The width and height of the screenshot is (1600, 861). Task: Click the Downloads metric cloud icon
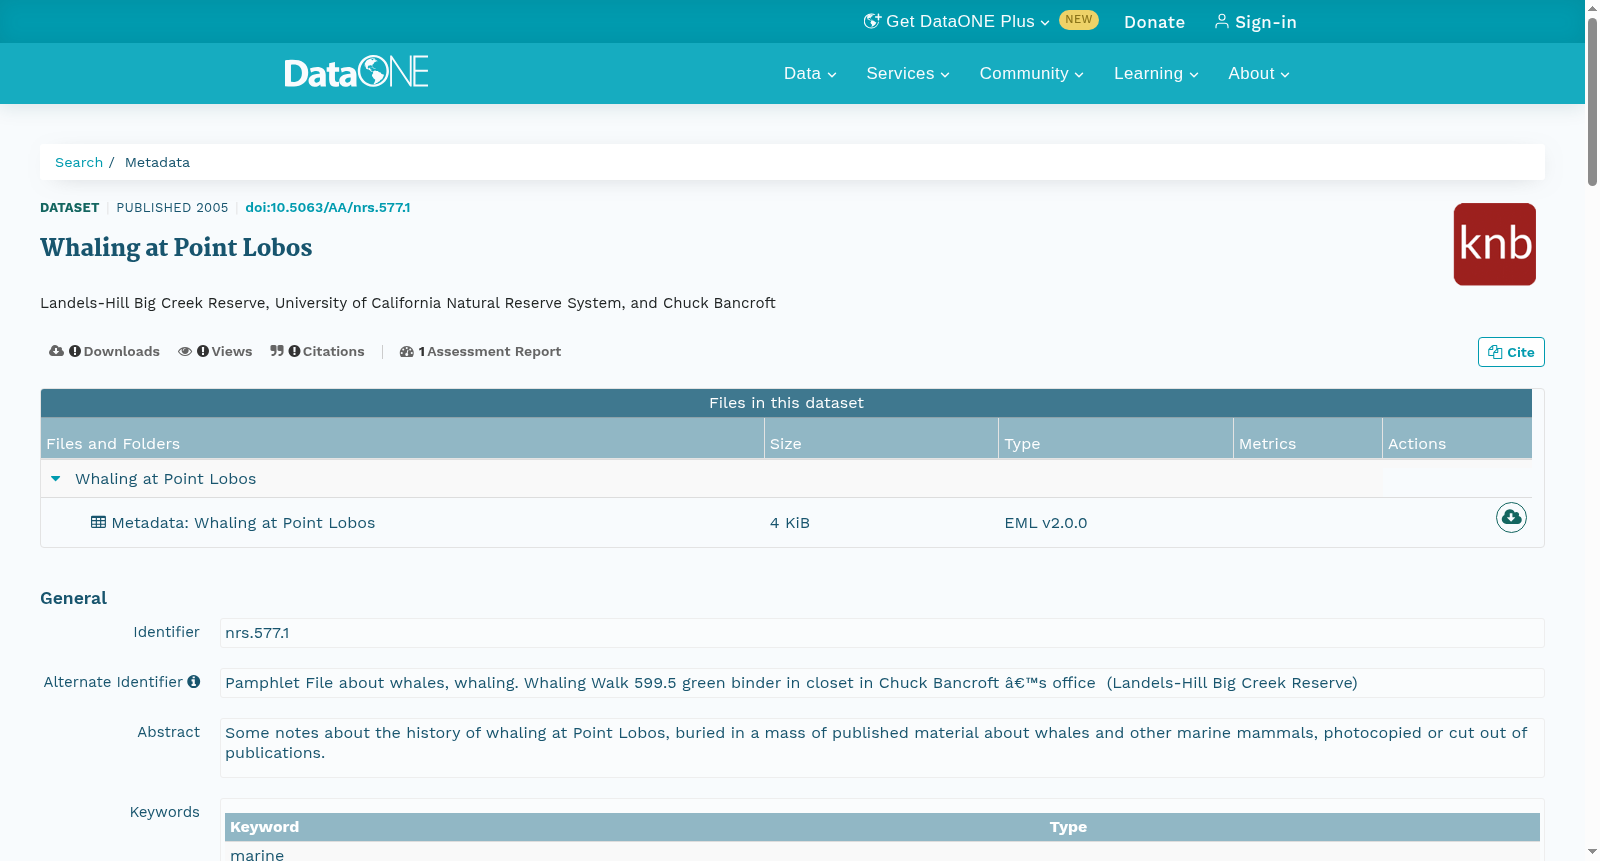[56, 351]
